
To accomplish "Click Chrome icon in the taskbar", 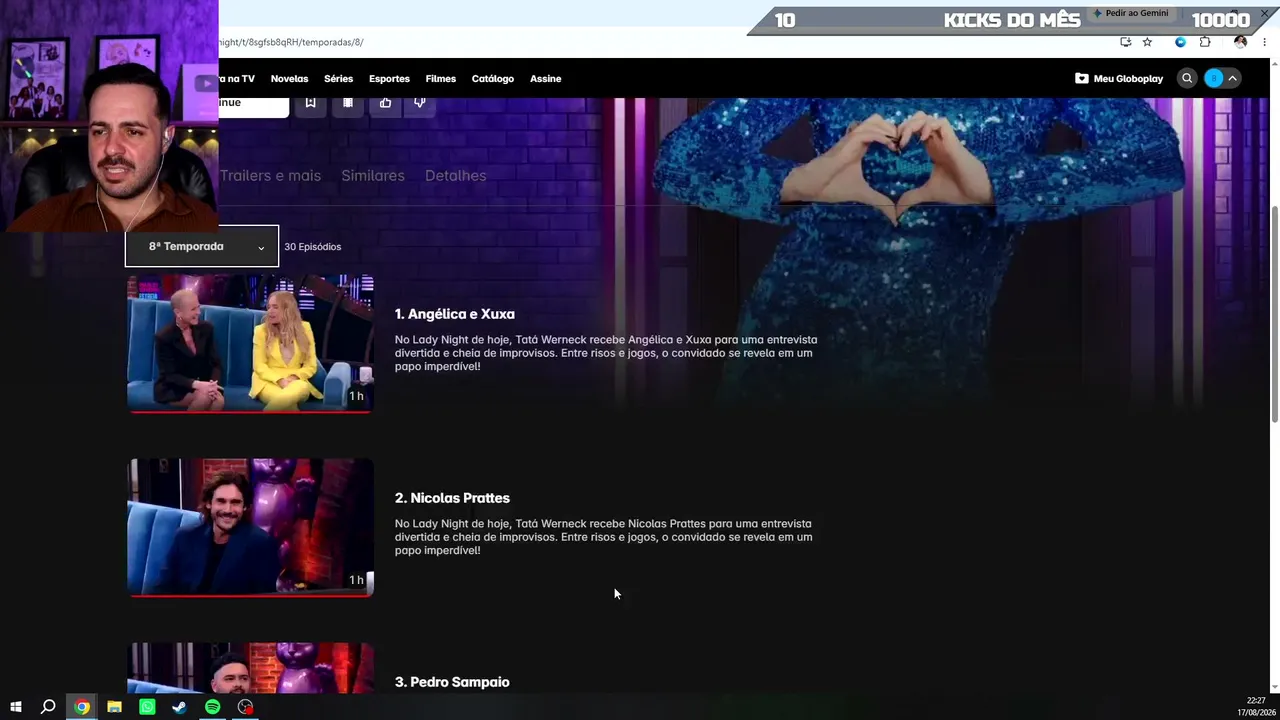I will 82,707.
